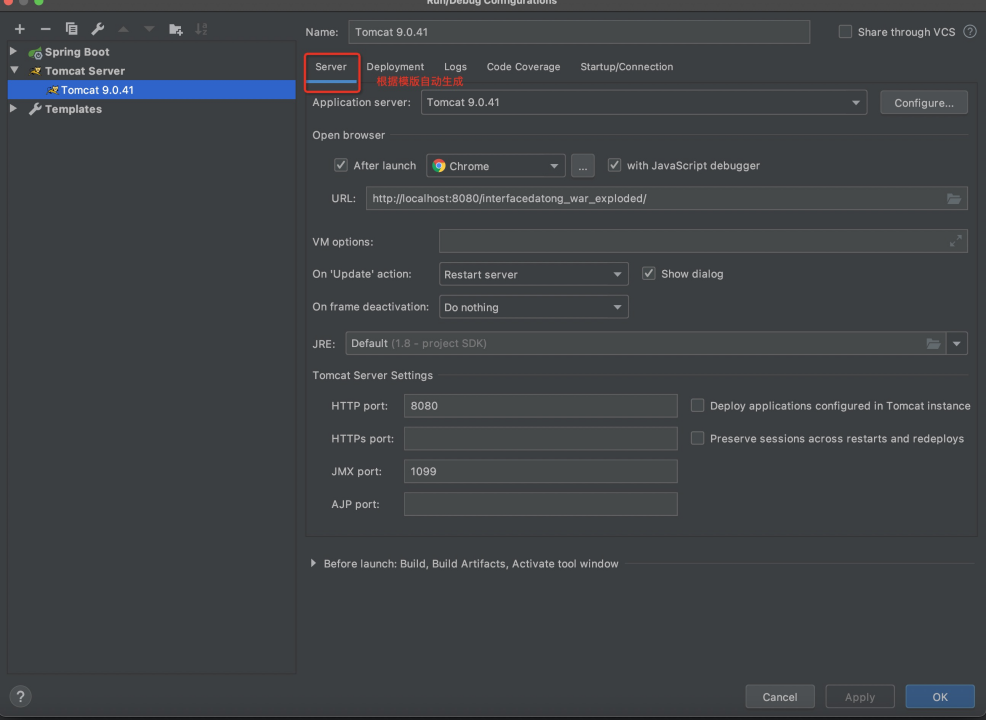The image size is (986, 720).
Task: Click the Apply button
Action: (x=860, y=697)
